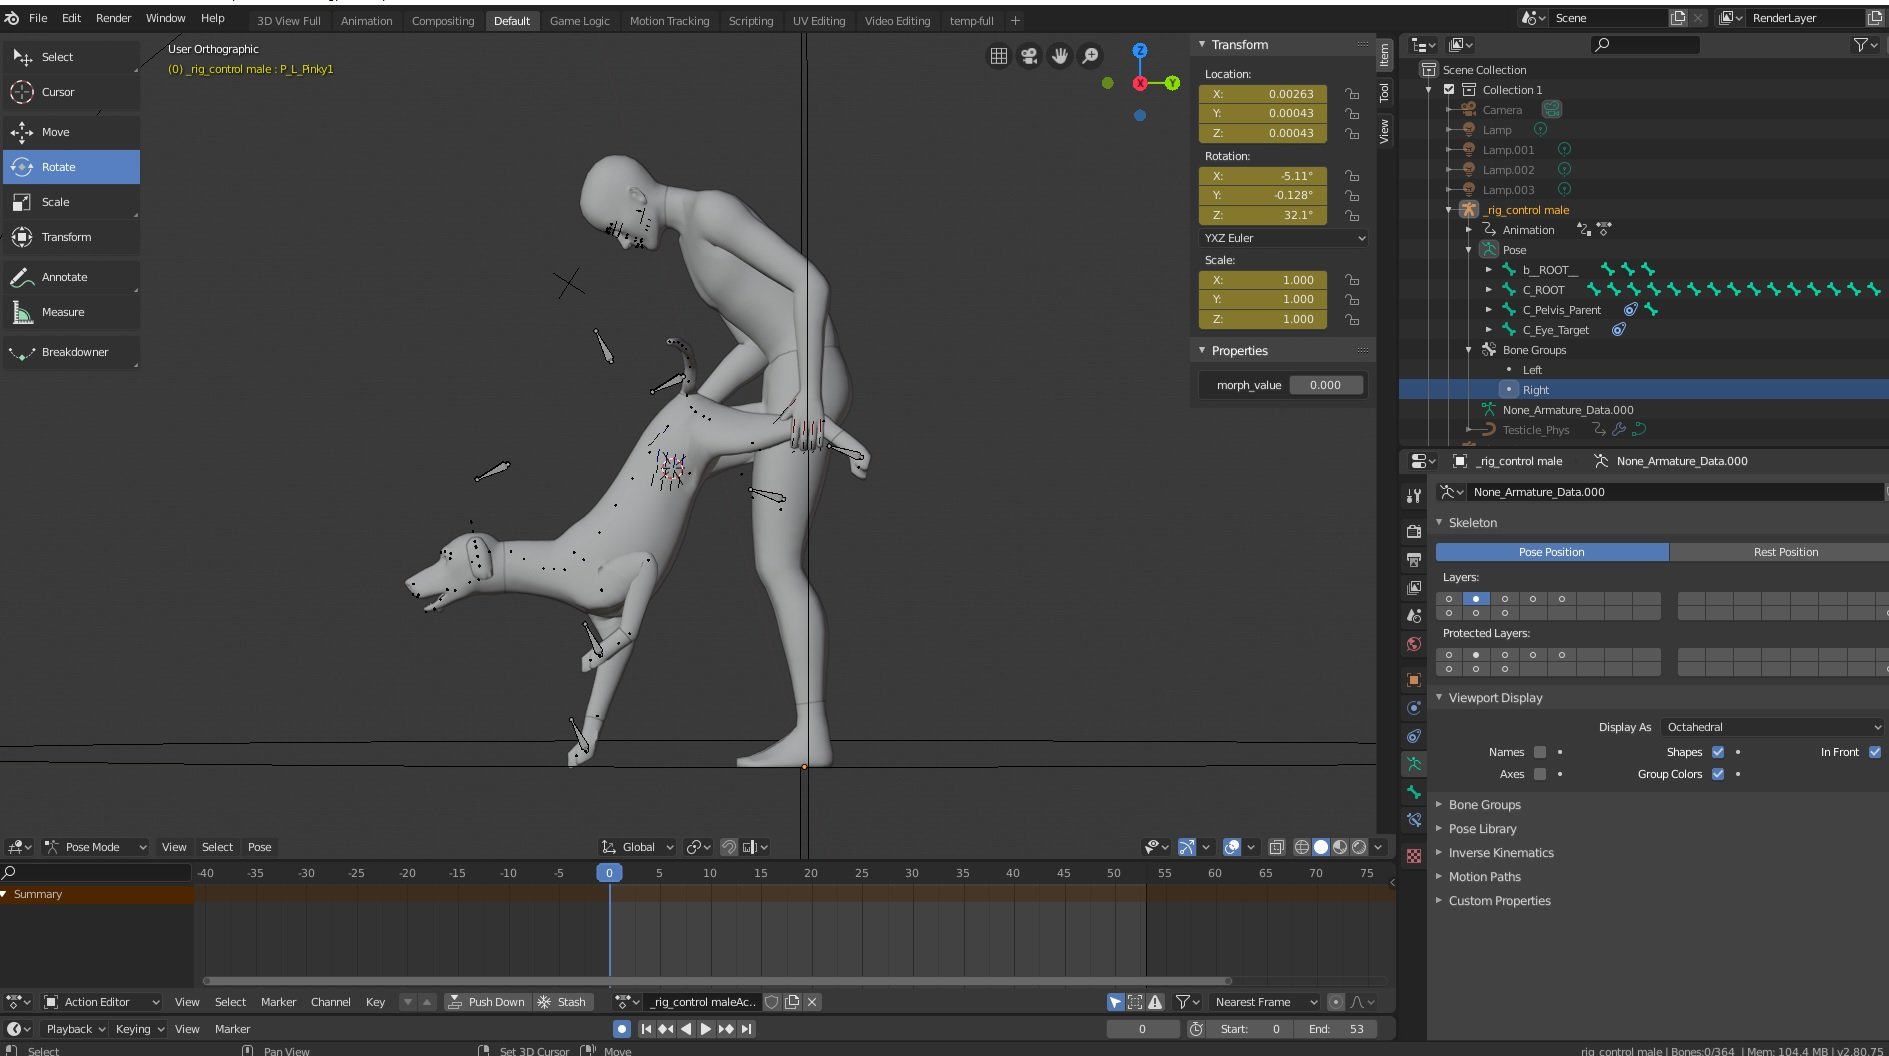Screen dimensions: 1889x1056
Task: Open the Display As Octahedral dropdown
Action: 1772,727
